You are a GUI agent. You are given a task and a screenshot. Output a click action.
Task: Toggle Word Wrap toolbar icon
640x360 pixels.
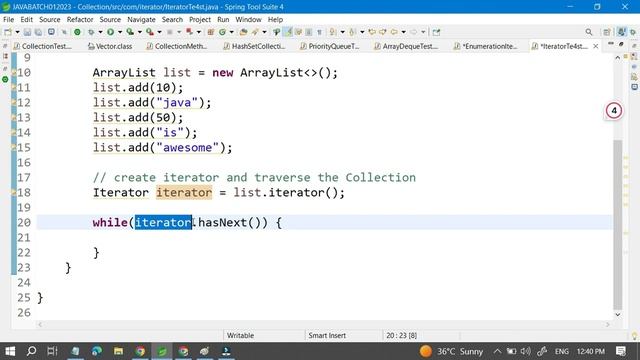click(298, 32)
